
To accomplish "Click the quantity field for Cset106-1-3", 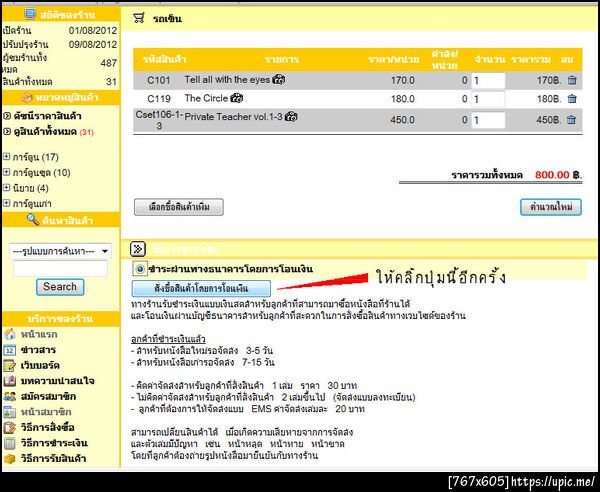I will pos(488,120).
